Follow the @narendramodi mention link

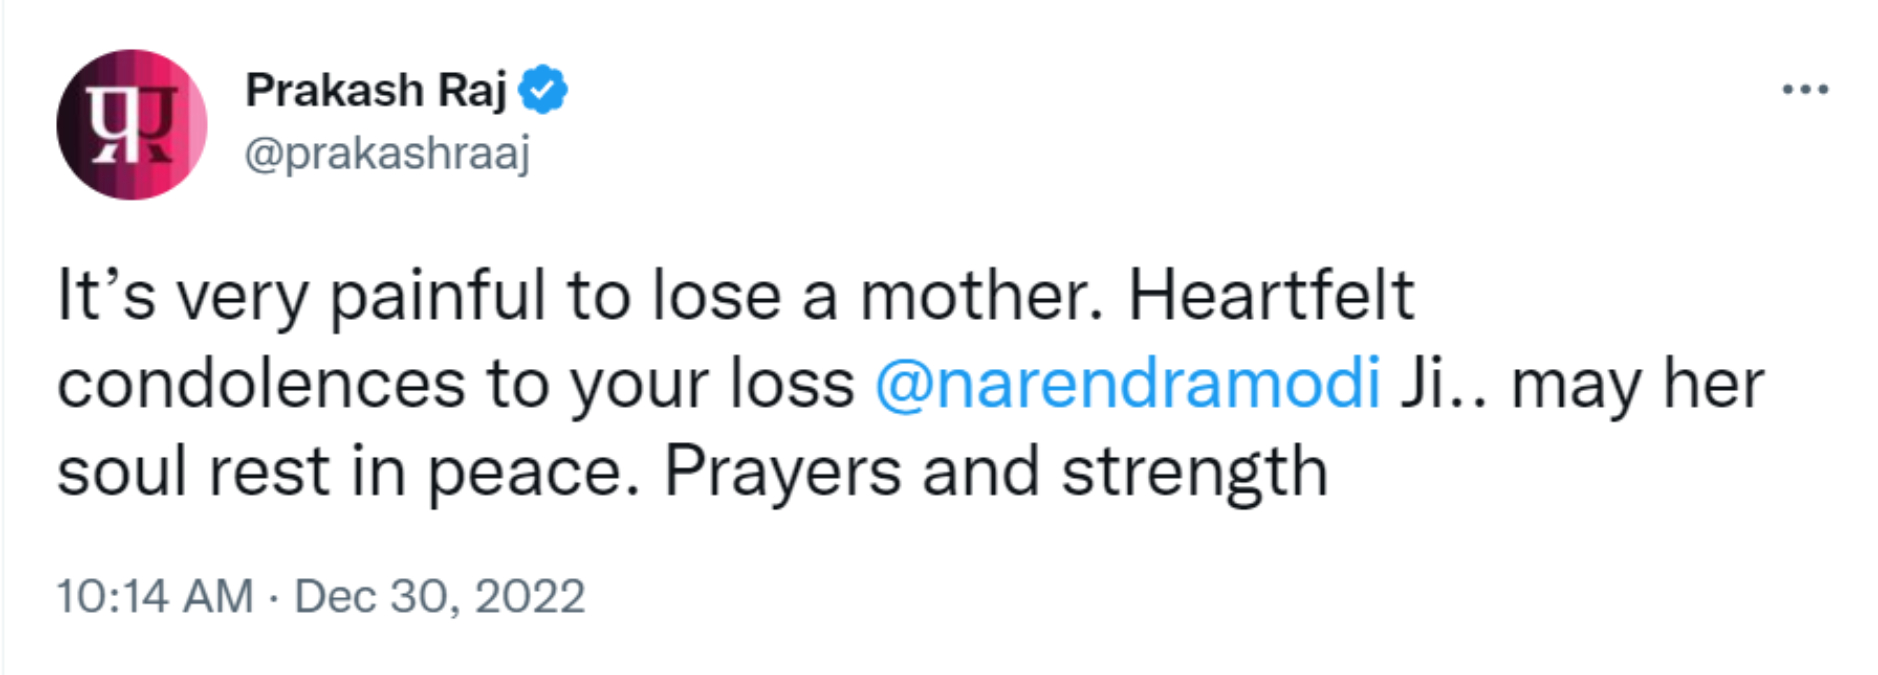pos(1128,383)
